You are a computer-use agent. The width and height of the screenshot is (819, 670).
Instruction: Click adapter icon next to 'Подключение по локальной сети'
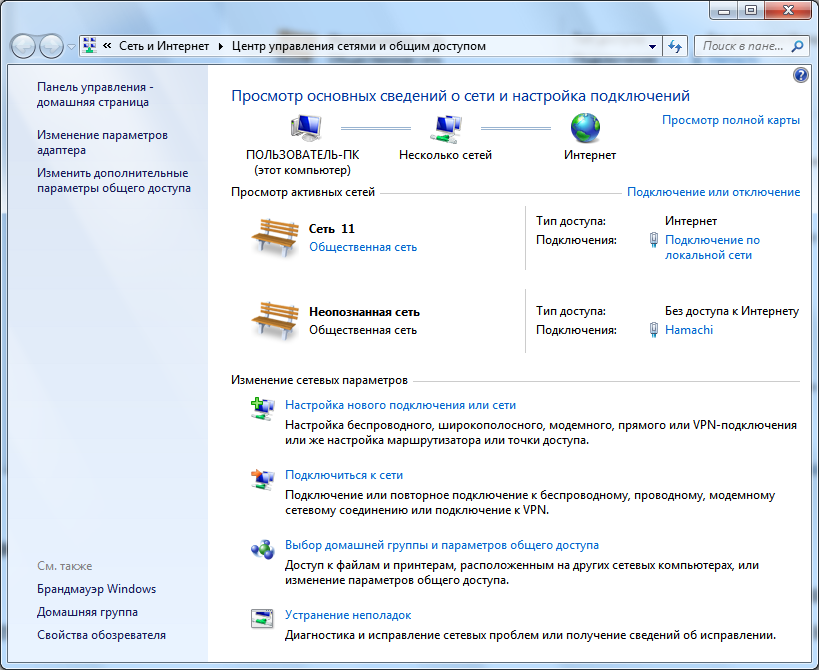[653, 240]
